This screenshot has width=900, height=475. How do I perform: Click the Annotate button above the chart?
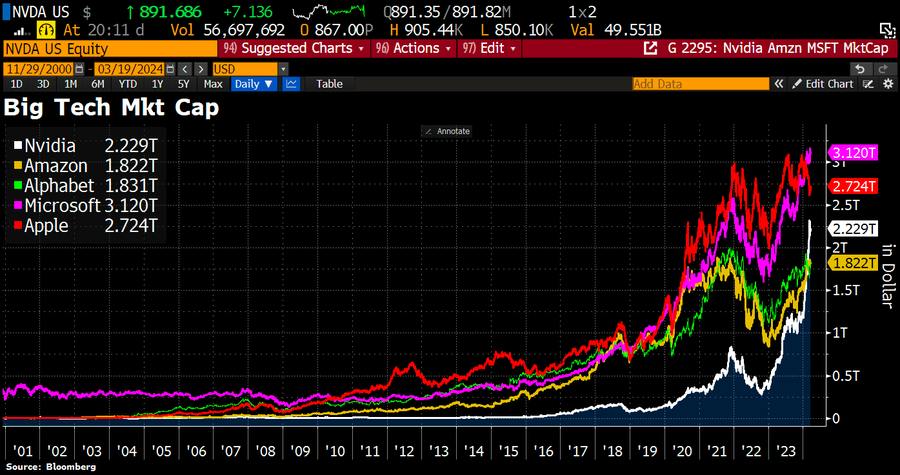coord(447,131)
